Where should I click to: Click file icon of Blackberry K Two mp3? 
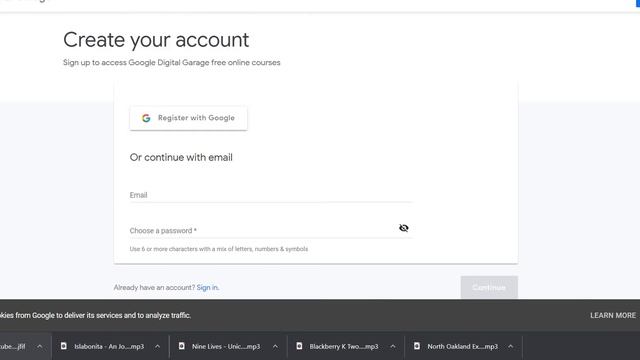click(x=299, y=346)
